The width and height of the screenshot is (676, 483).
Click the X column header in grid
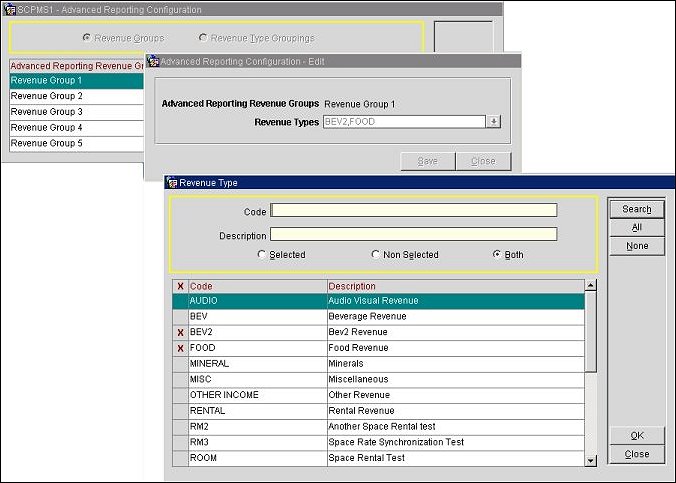tap(180, 286)
